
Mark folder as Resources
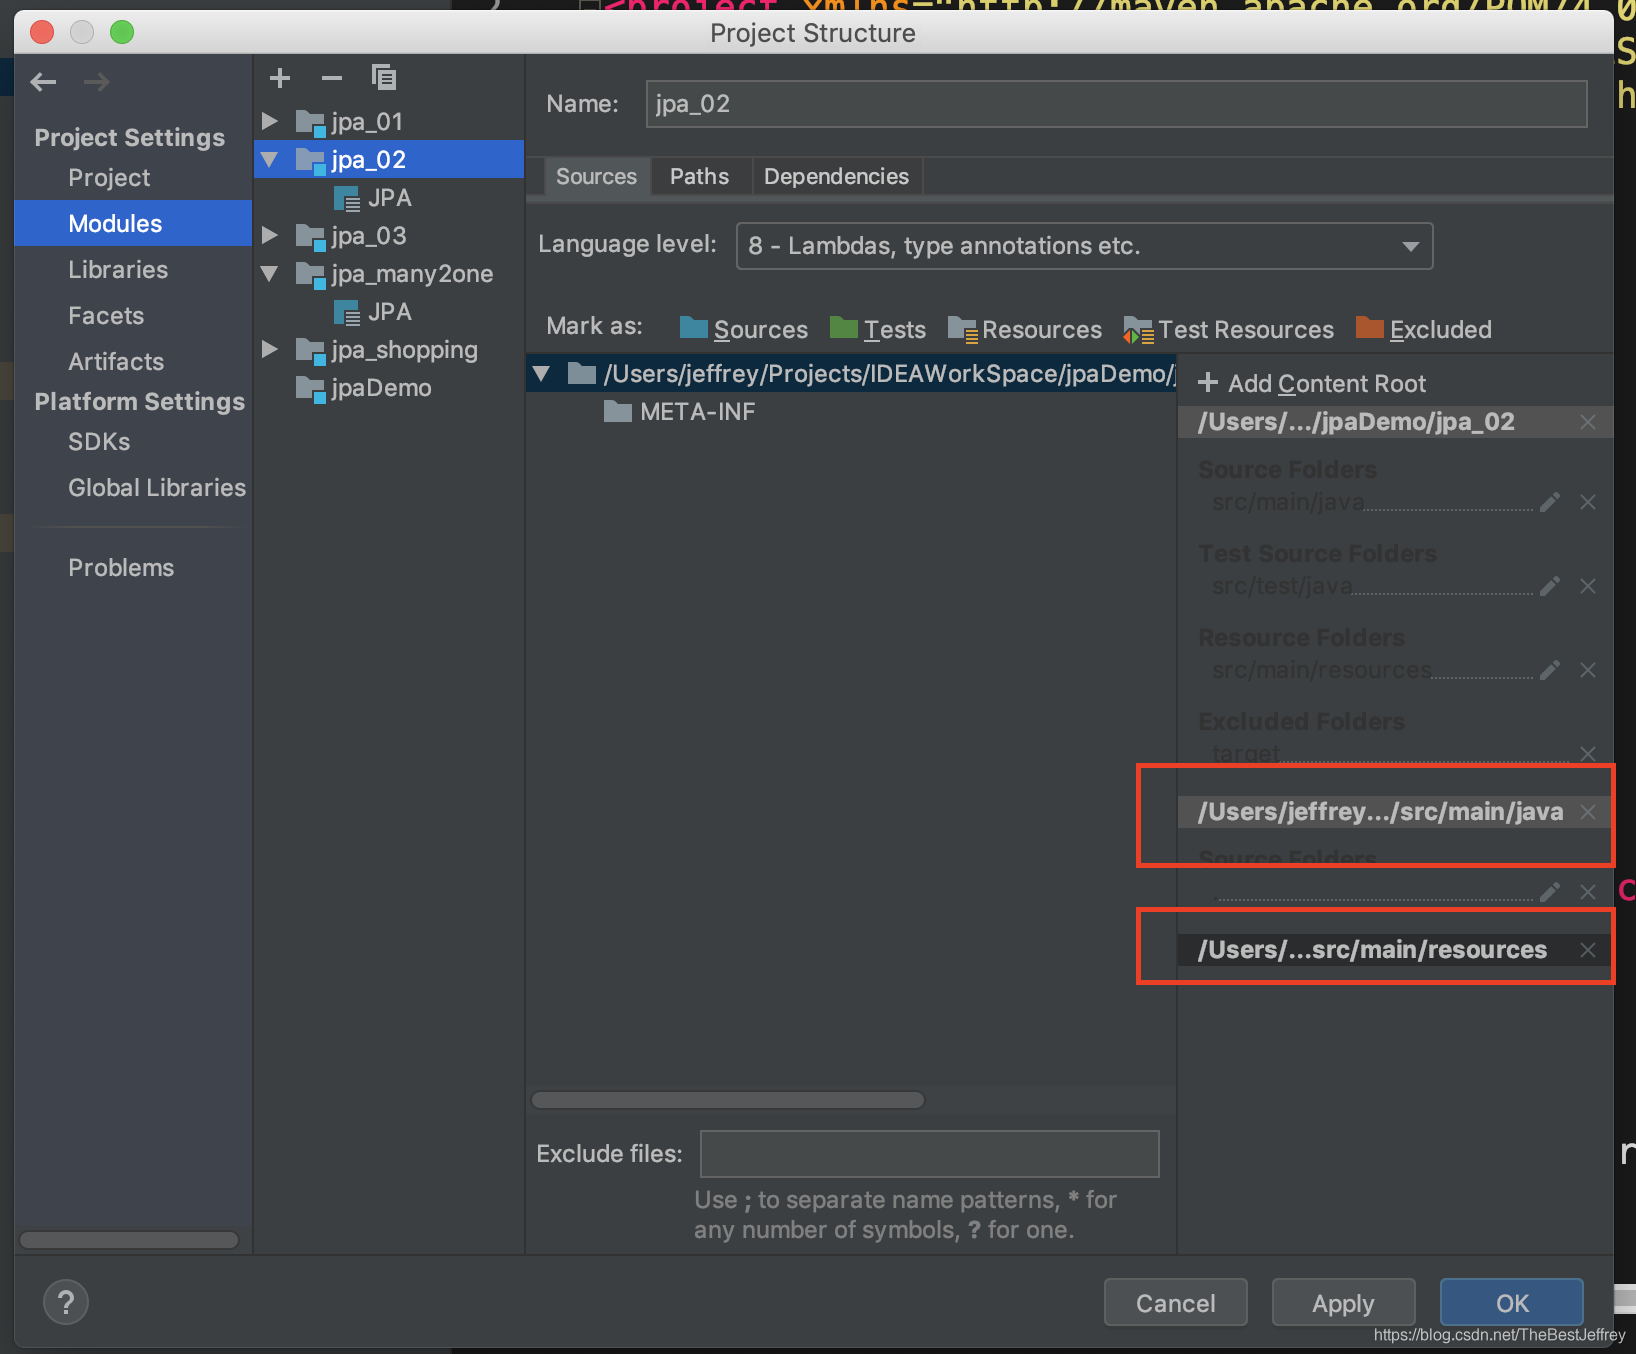click(x=1025, y=329)
